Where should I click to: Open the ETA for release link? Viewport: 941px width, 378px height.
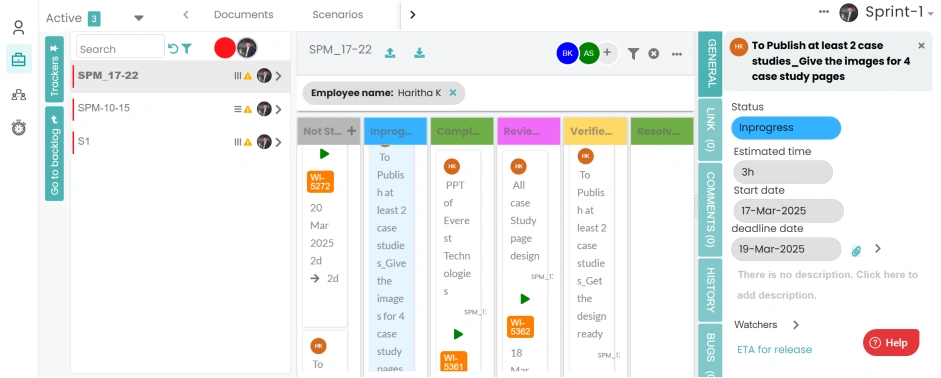[774, 349]
